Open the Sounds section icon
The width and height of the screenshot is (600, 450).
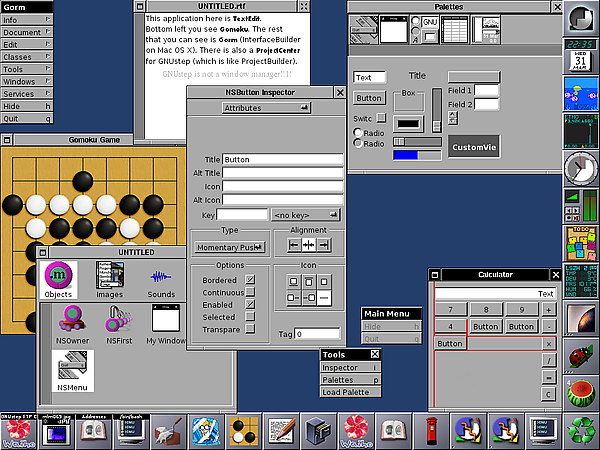(160, 278)
